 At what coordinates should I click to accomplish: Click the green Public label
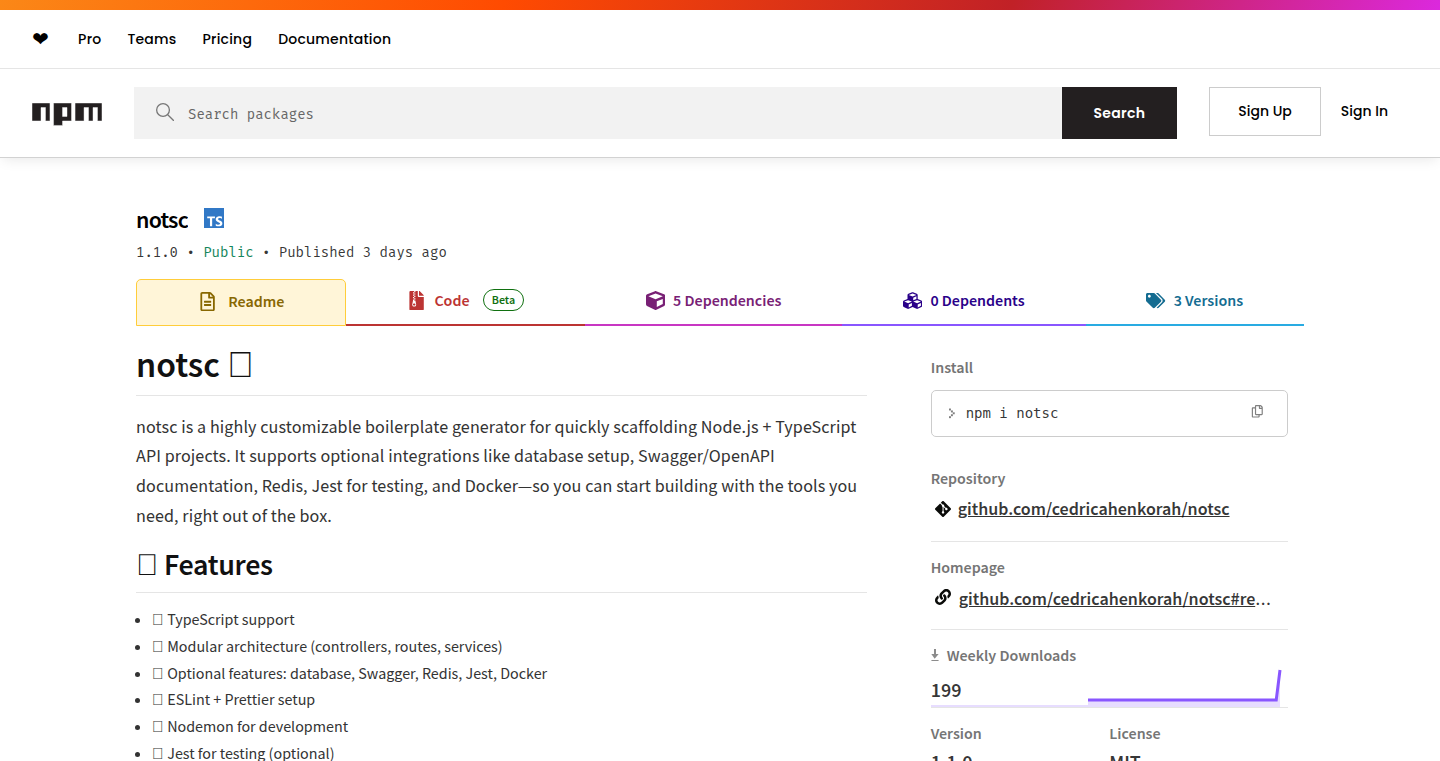pyautogui.click(x=229, y=252)
